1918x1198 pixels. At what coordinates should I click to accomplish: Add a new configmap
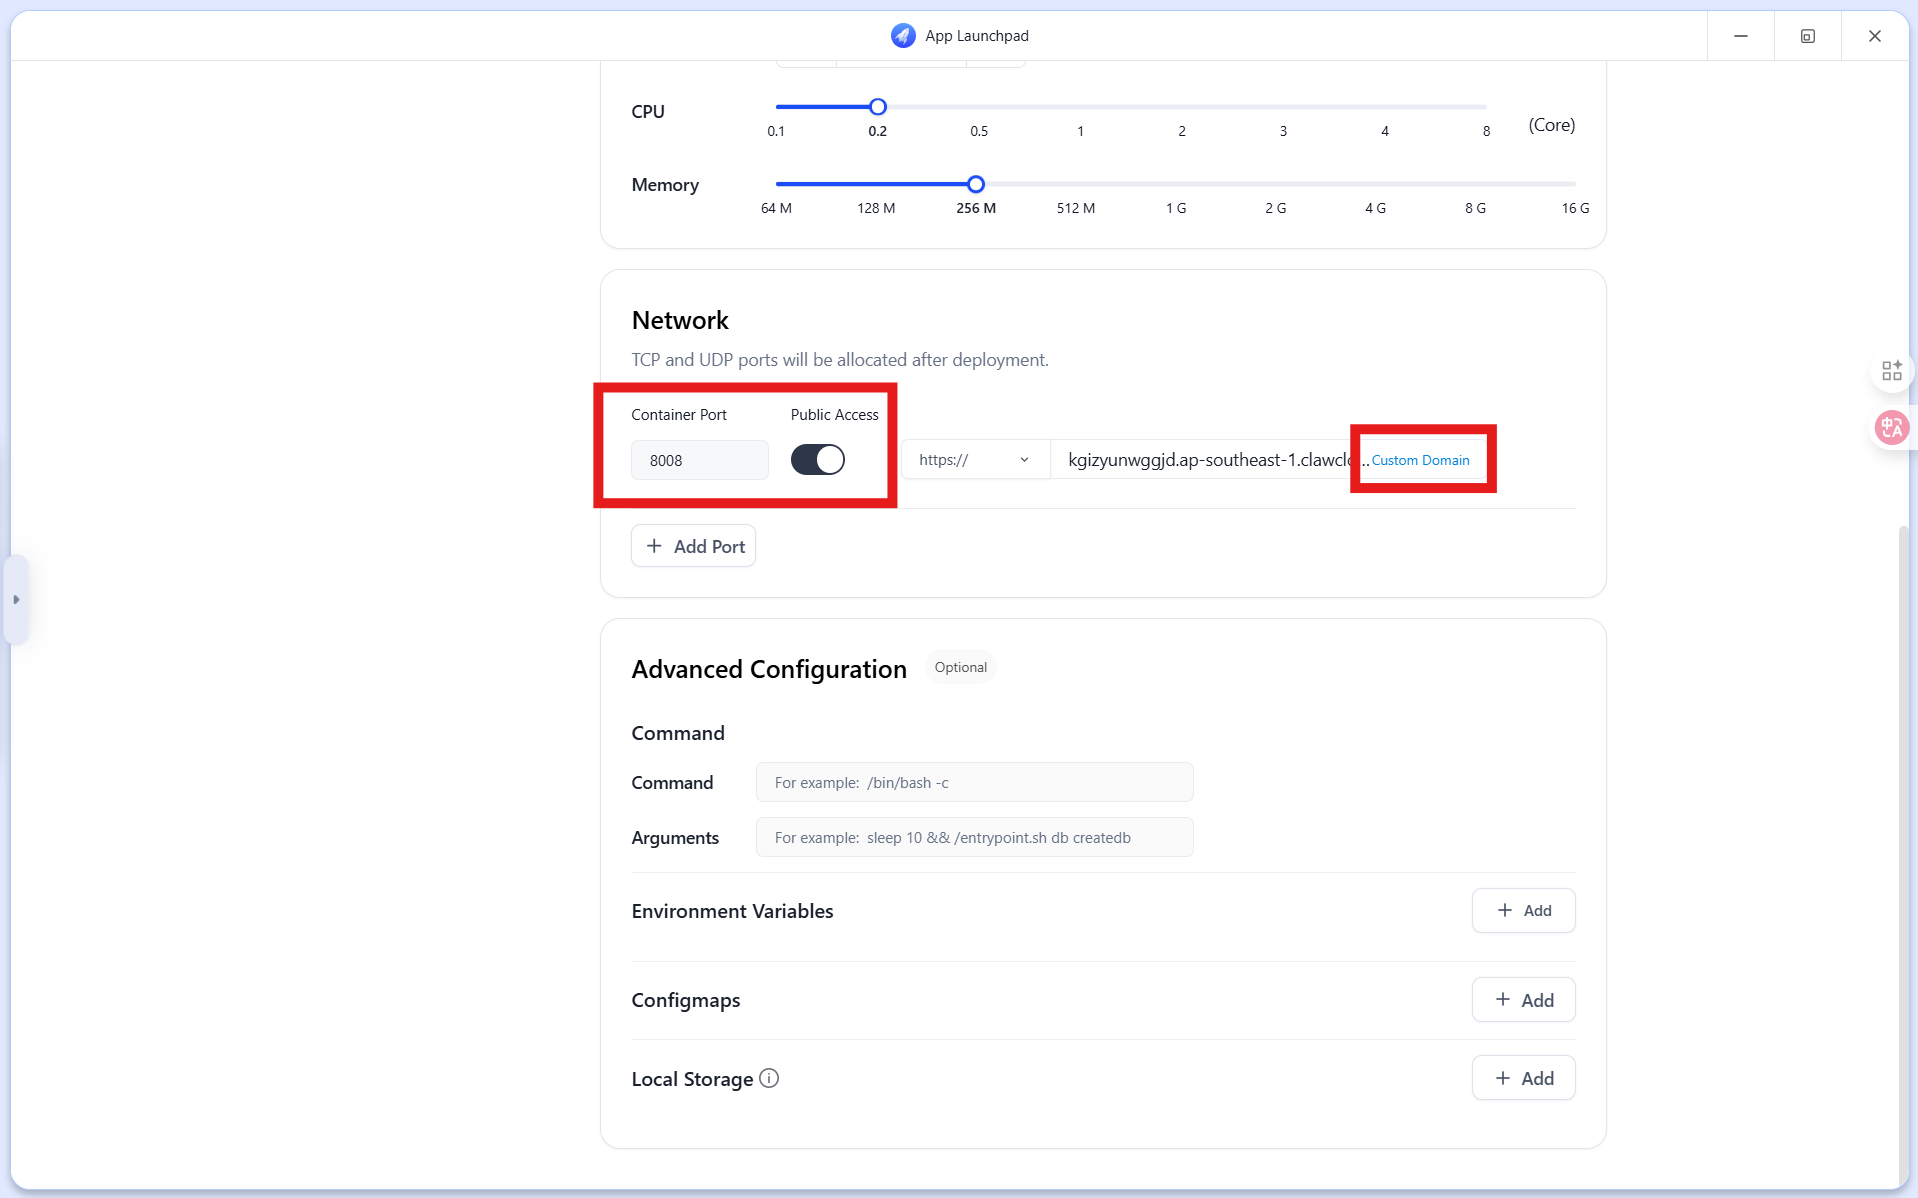click(1523, 1000)
